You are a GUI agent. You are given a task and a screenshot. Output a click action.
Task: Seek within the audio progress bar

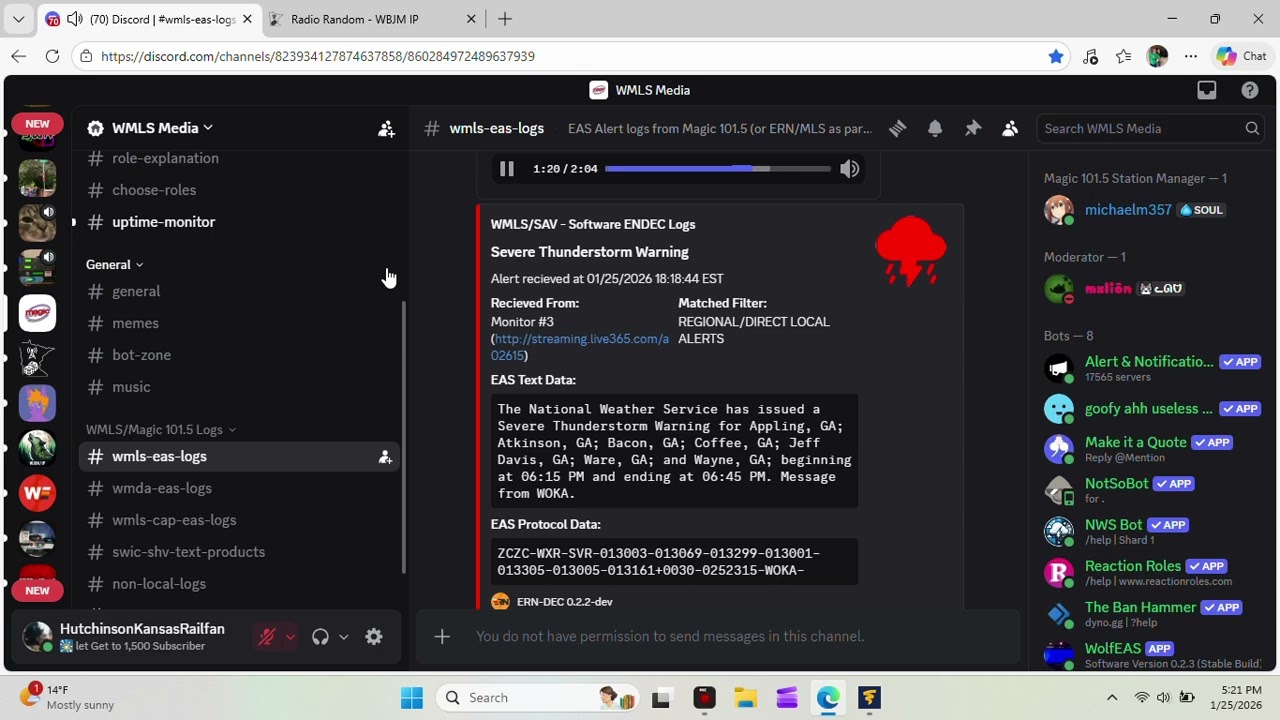717,169
